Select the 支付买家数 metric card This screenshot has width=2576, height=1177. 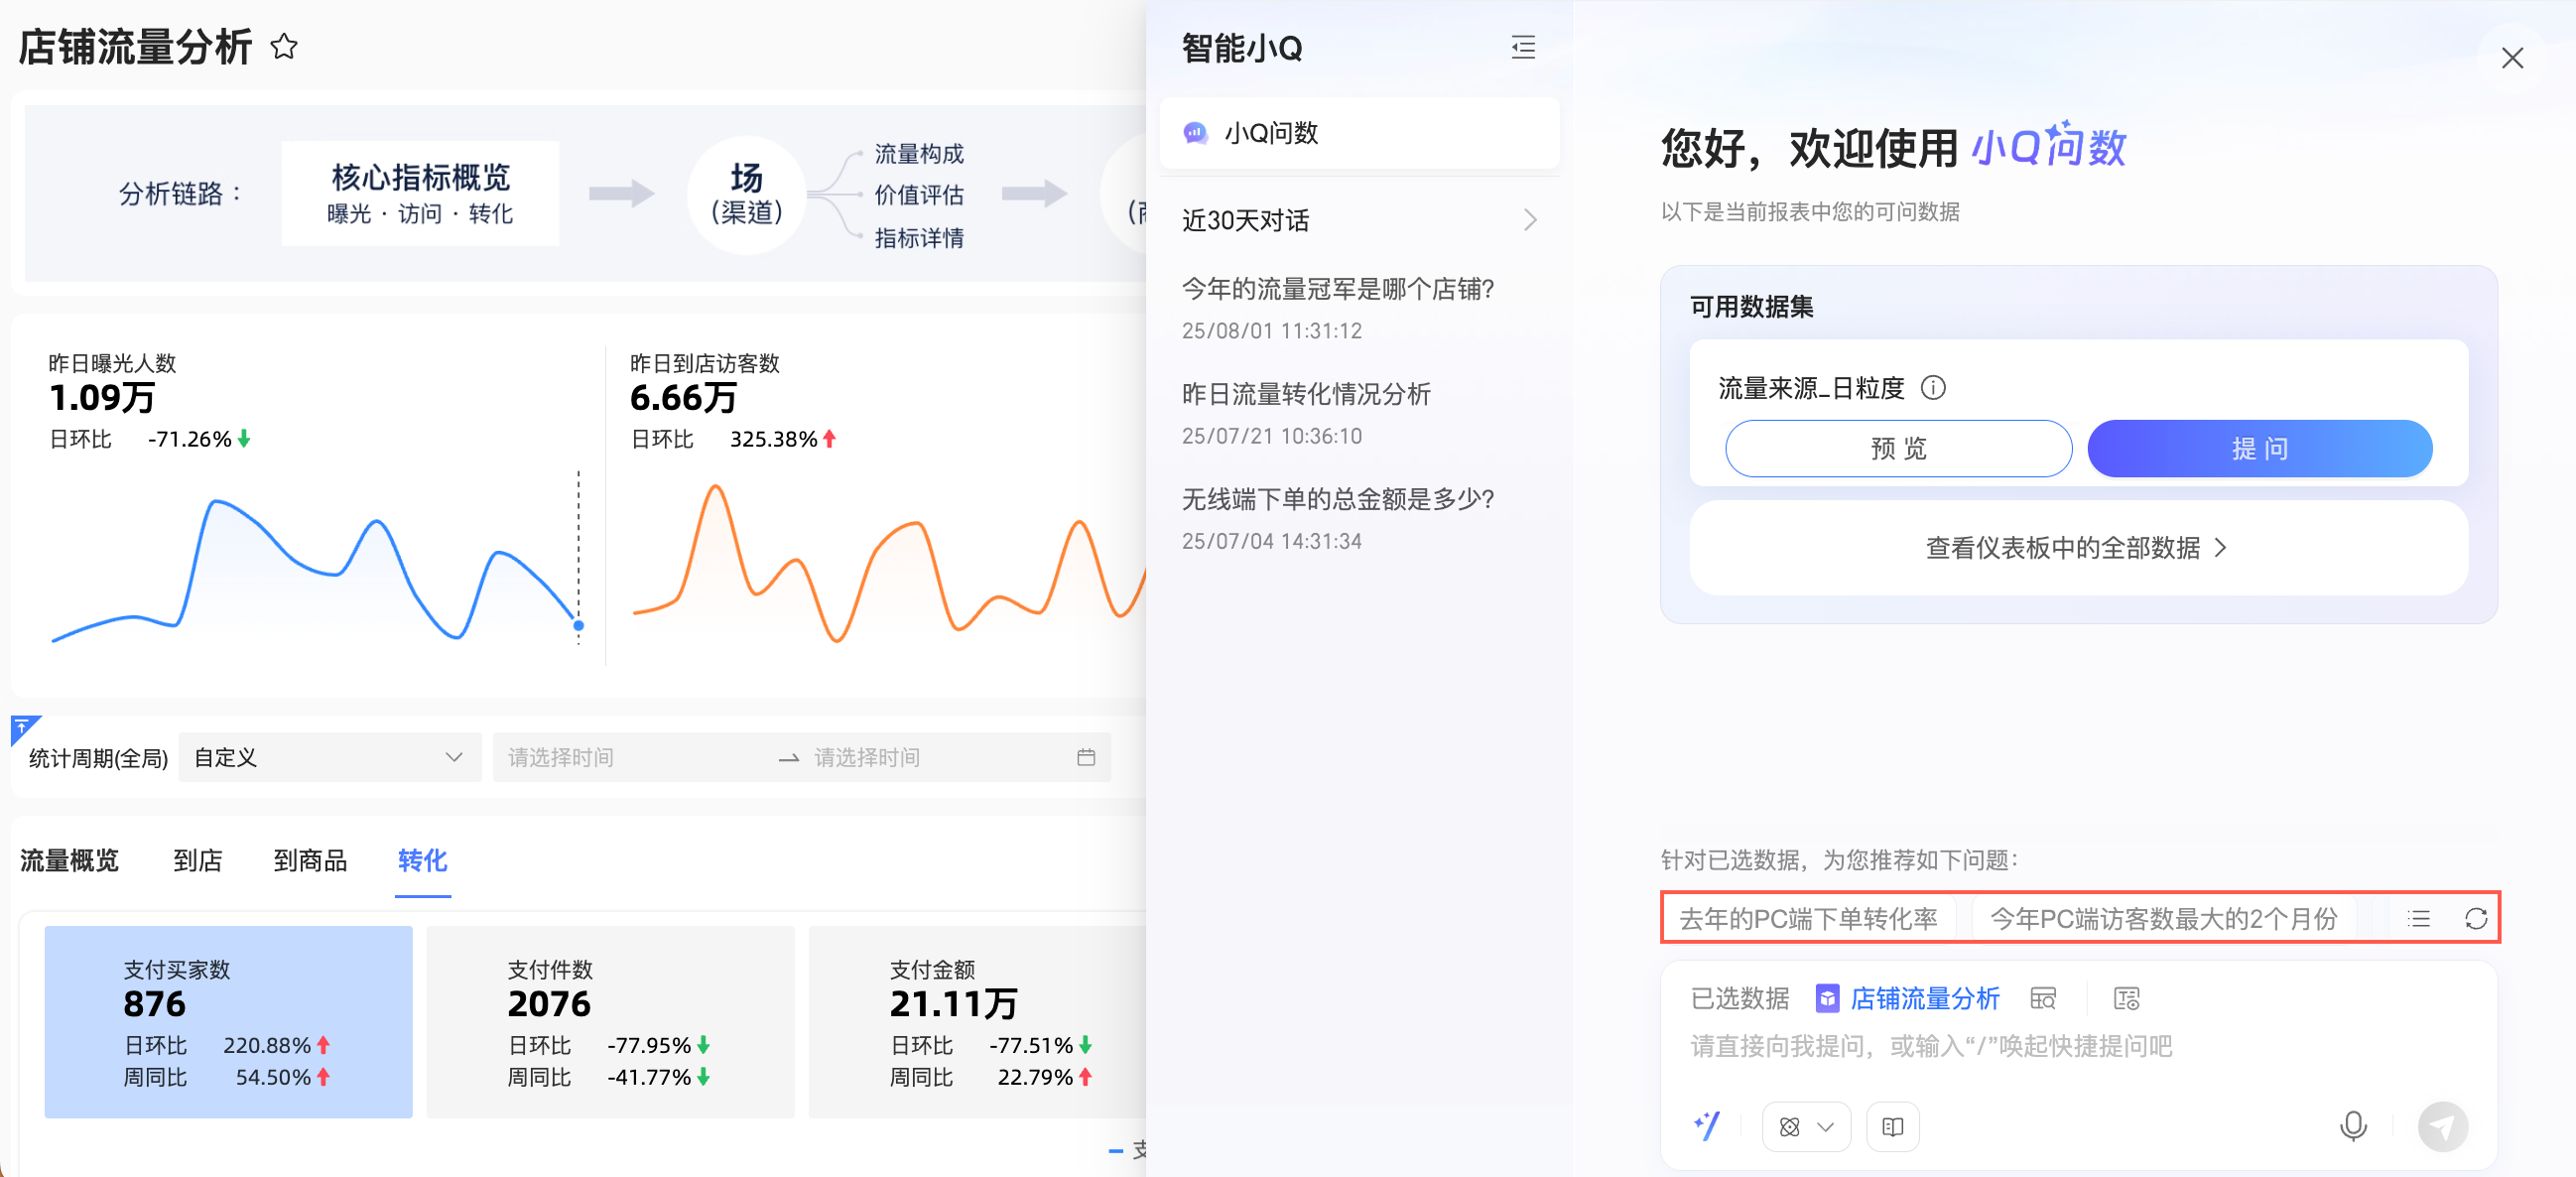pyautogui.click(x=228, y=1021)
